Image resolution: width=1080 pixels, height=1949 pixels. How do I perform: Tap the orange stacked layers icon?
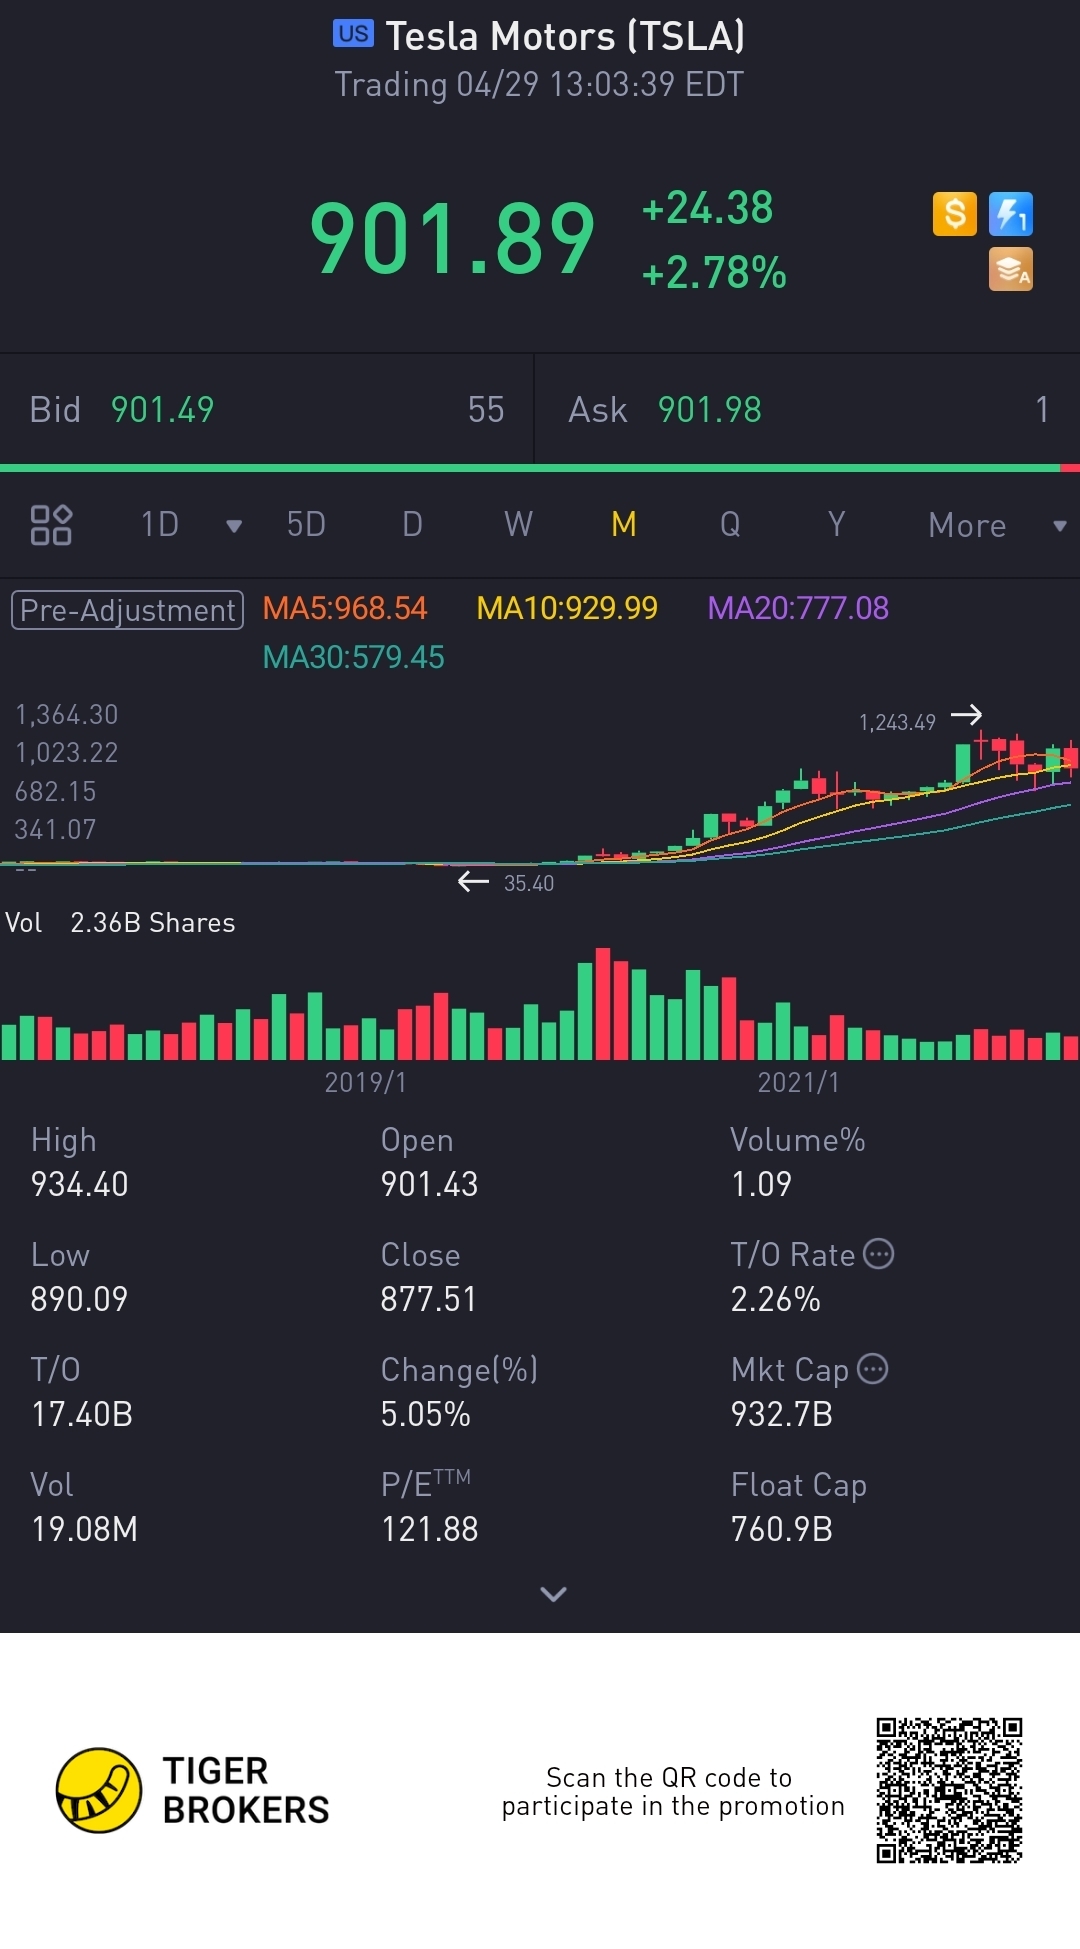point(1010,269)
